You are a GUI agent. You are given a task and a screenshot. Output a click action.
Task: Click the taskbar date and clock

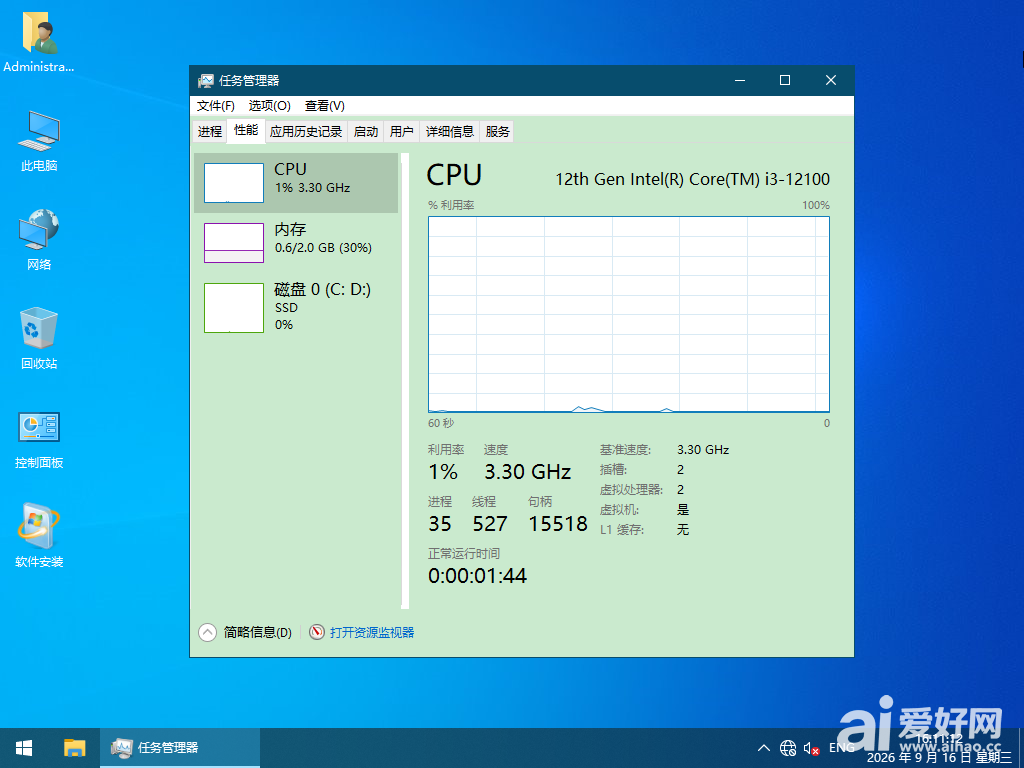[x=939, y=748]
